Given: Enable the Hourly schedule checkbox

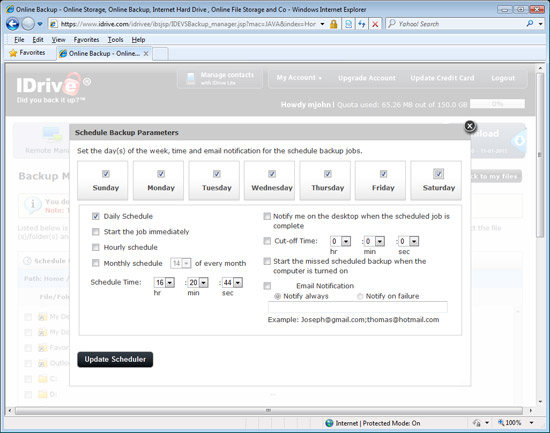Looking at the screenshot, I should pyautogui.click(x=95, y=247).
